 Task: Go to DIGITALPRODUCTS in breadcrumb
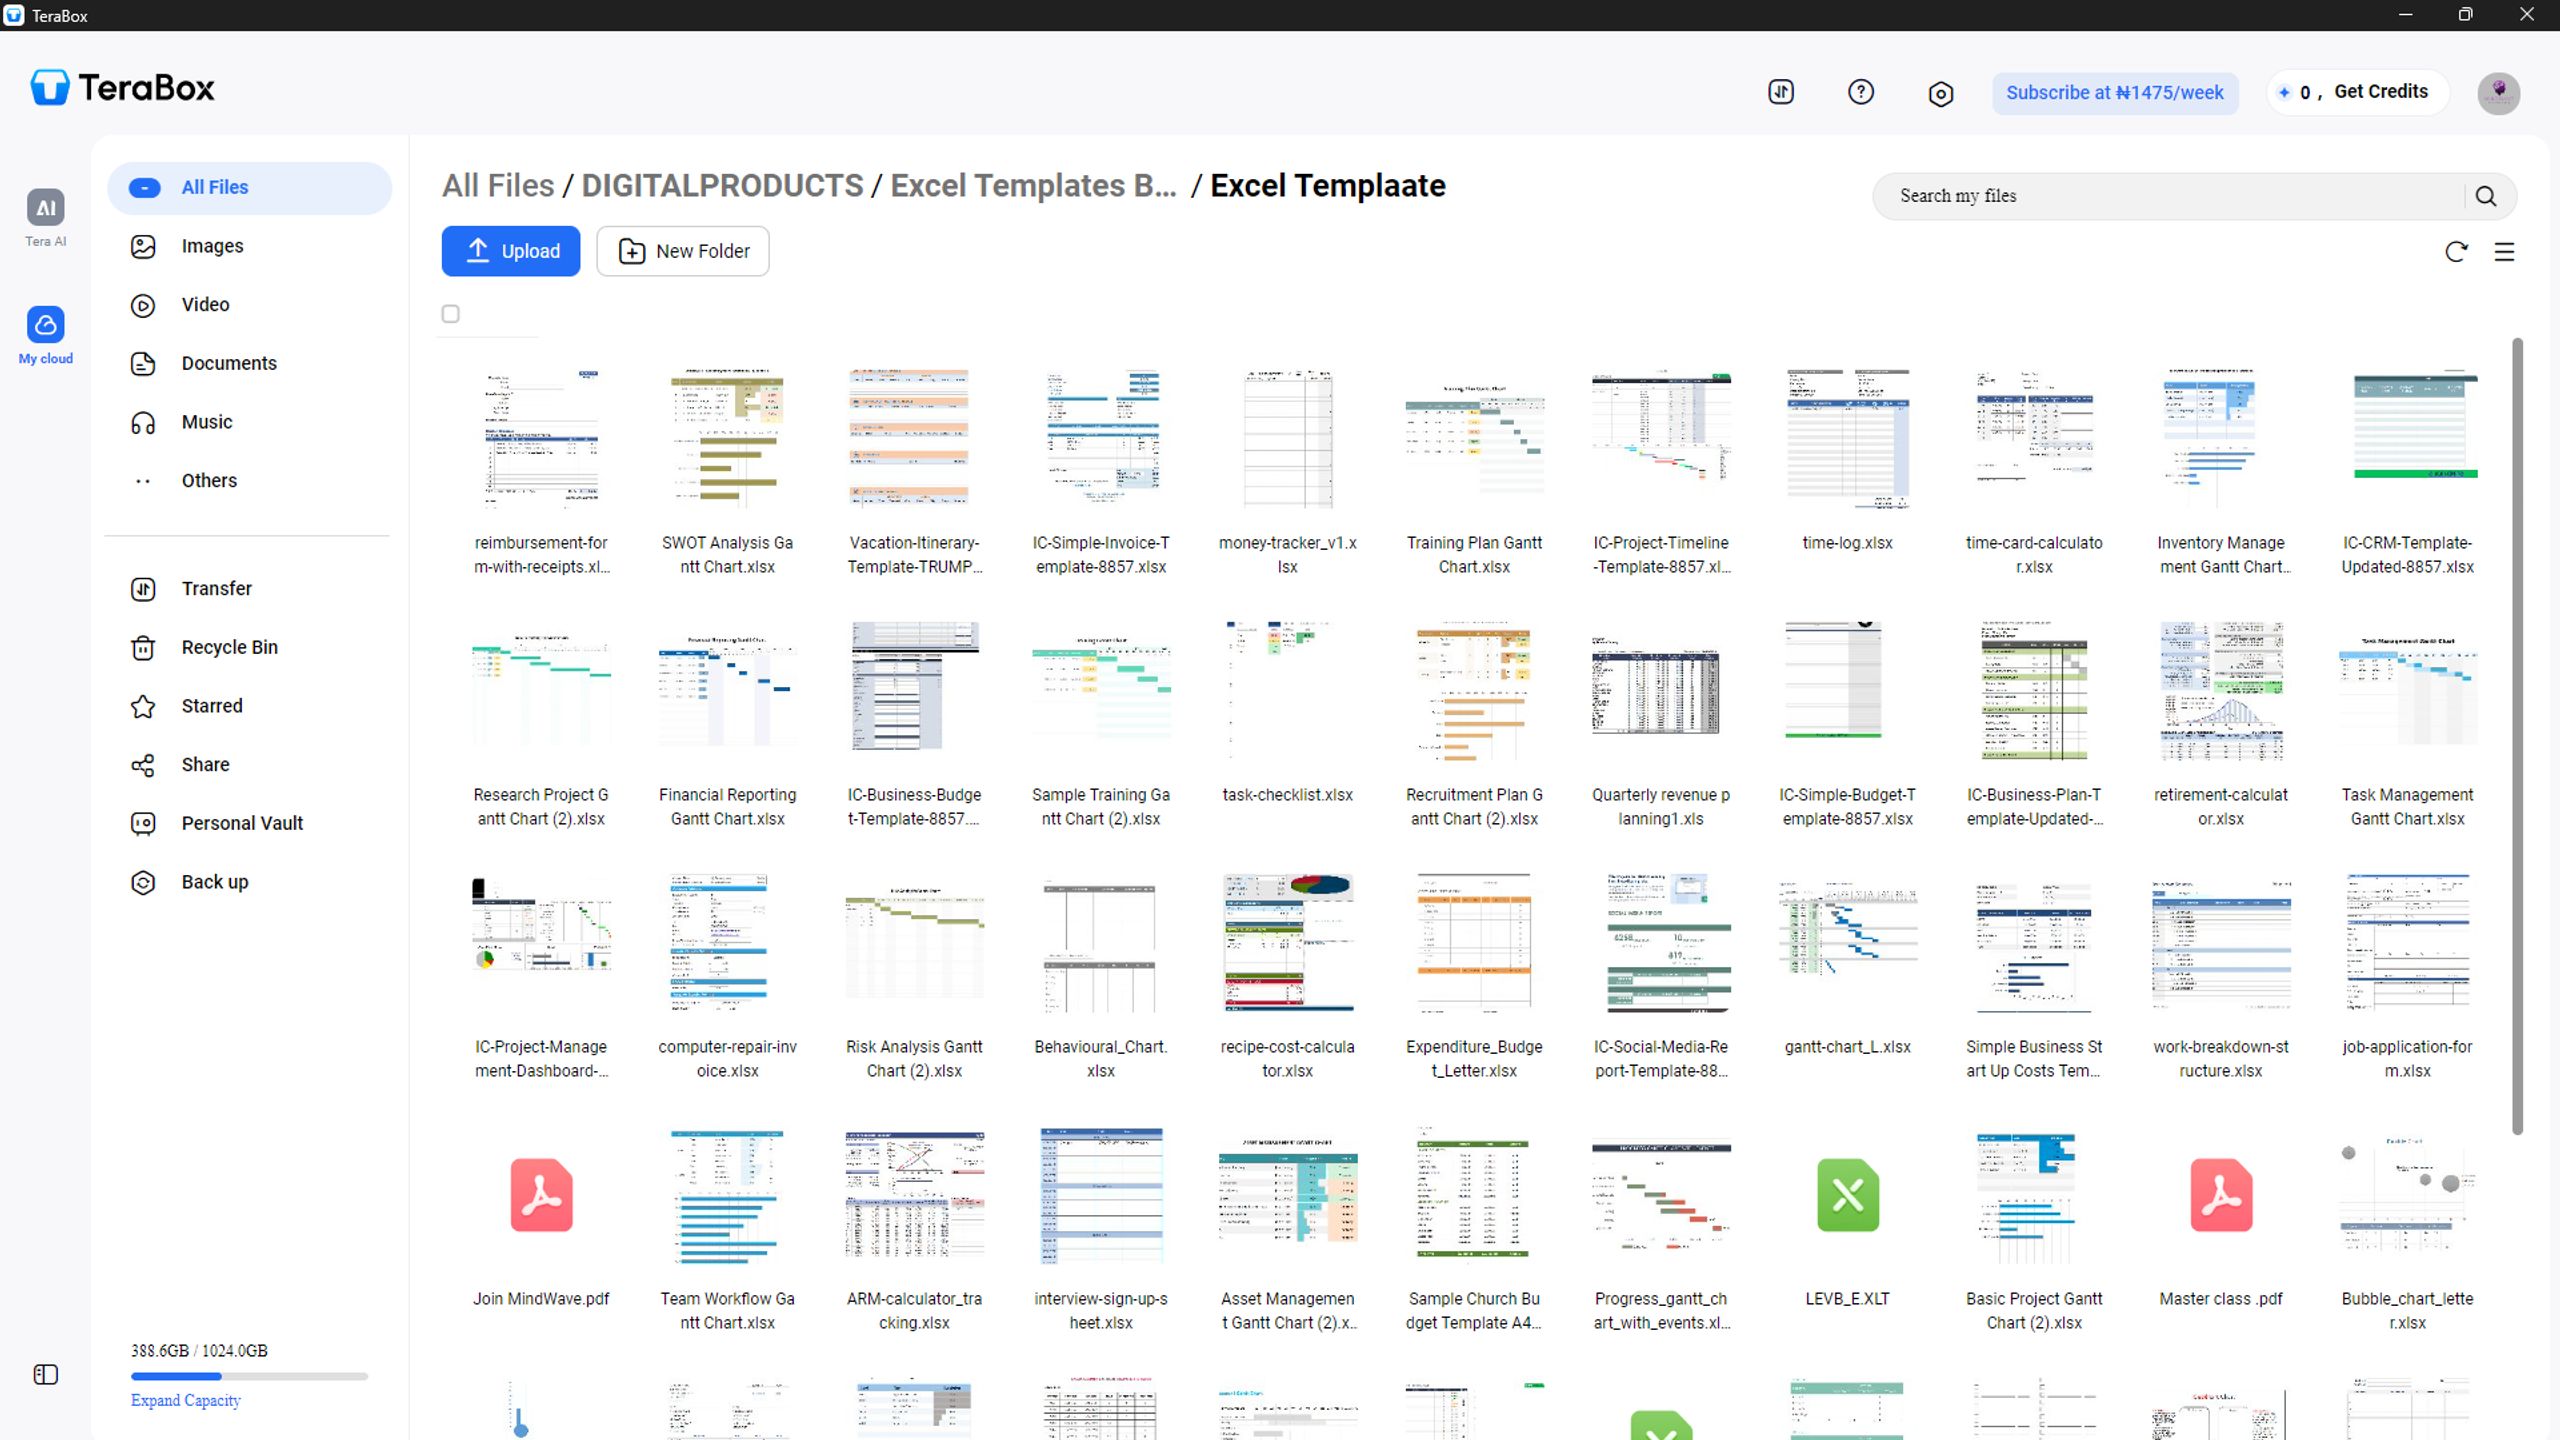coord(722,186)
